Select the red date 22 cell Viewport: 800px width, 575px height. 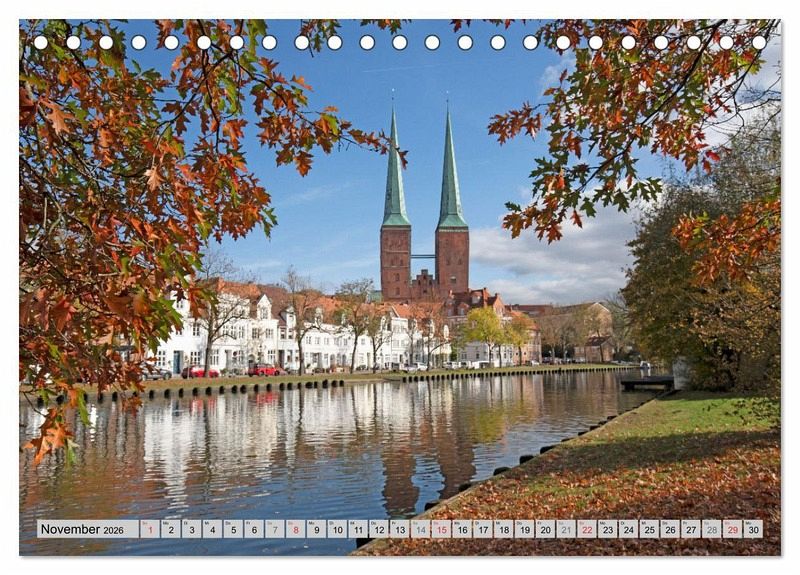587,529
